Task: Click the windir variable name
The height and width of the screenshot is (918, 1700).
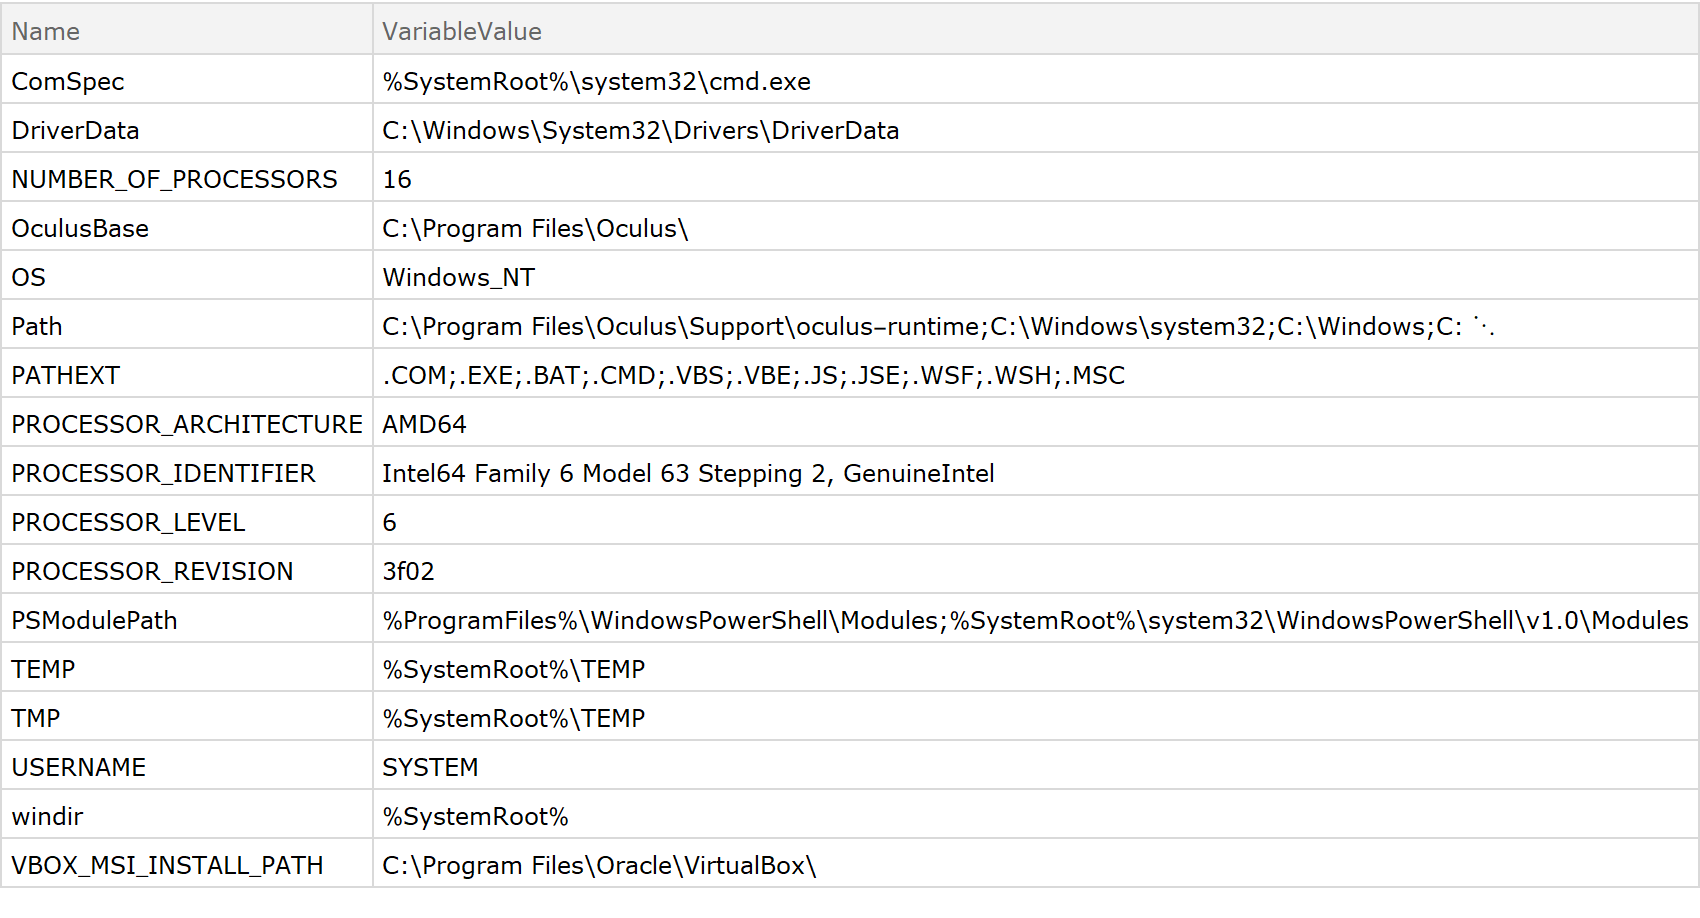Action: [x=47, y=816]
